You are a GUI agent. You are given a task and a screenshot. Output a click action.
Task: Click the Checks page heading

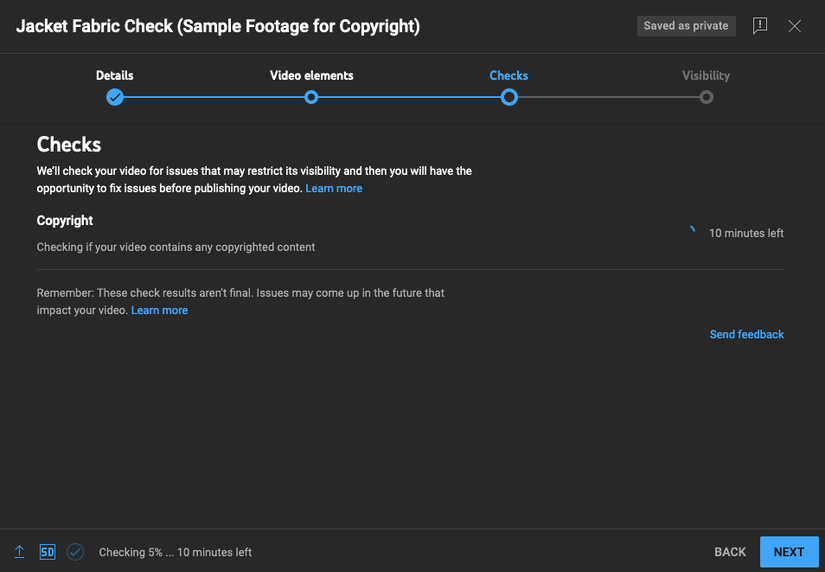pyautogui.click(x=69, y=144)
